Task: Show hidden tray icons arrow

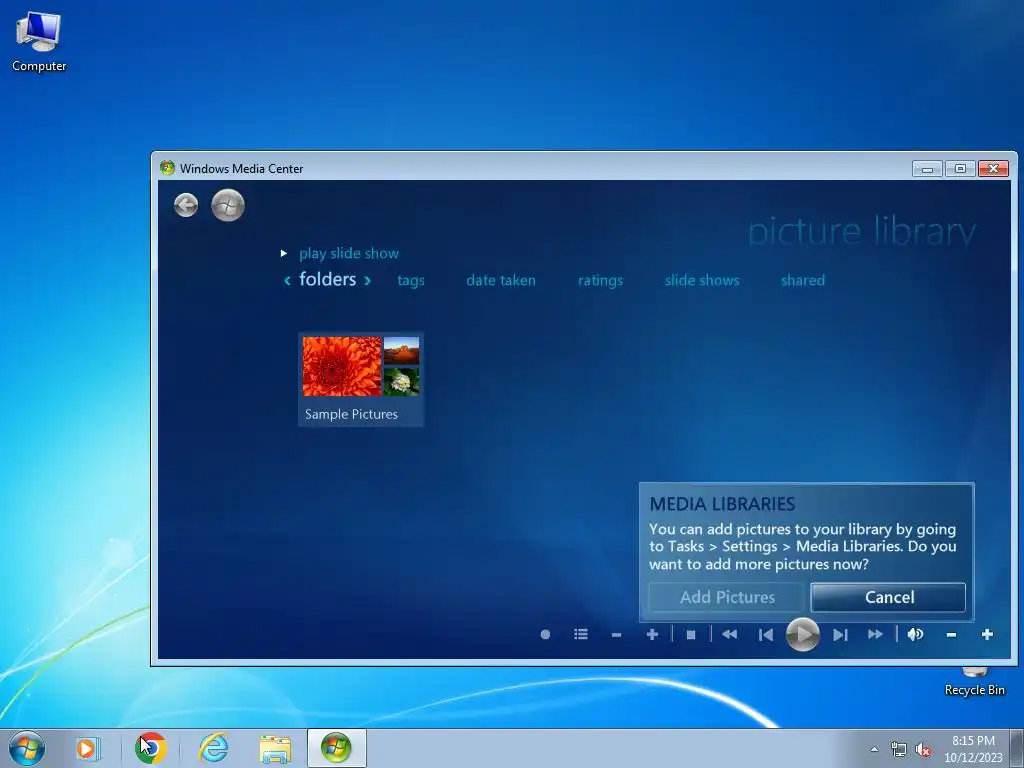Action: pyautogui.click(x=874, y=749)
